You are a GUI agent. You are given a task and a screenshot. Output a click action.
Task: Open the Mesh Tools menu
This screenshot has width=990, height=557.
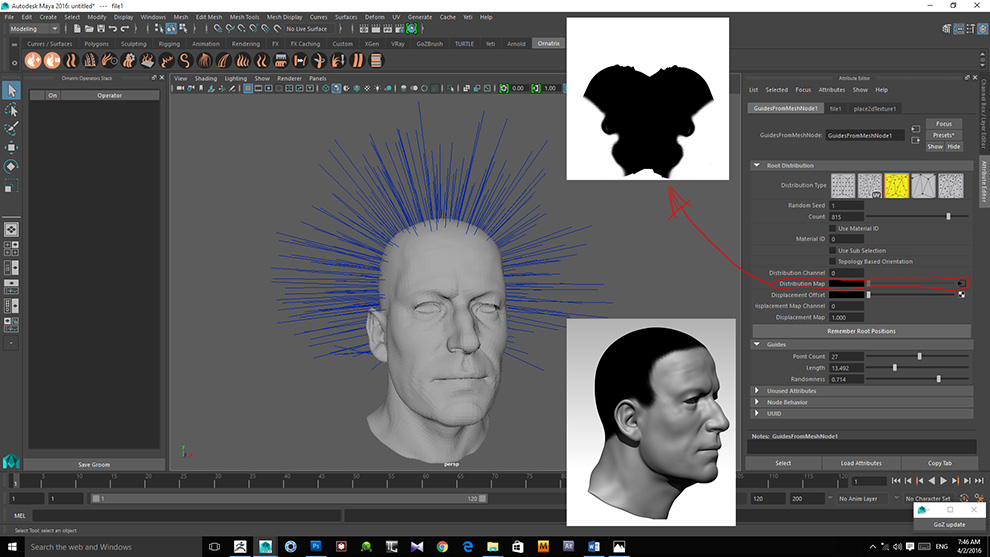pos(244,17)
